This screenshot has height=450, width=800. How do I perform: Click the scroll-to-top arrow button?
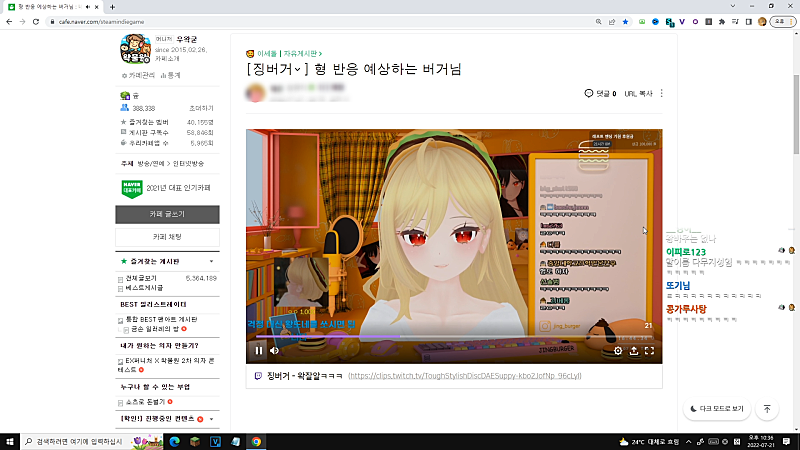pyautogui.click(x=767, y=408)
